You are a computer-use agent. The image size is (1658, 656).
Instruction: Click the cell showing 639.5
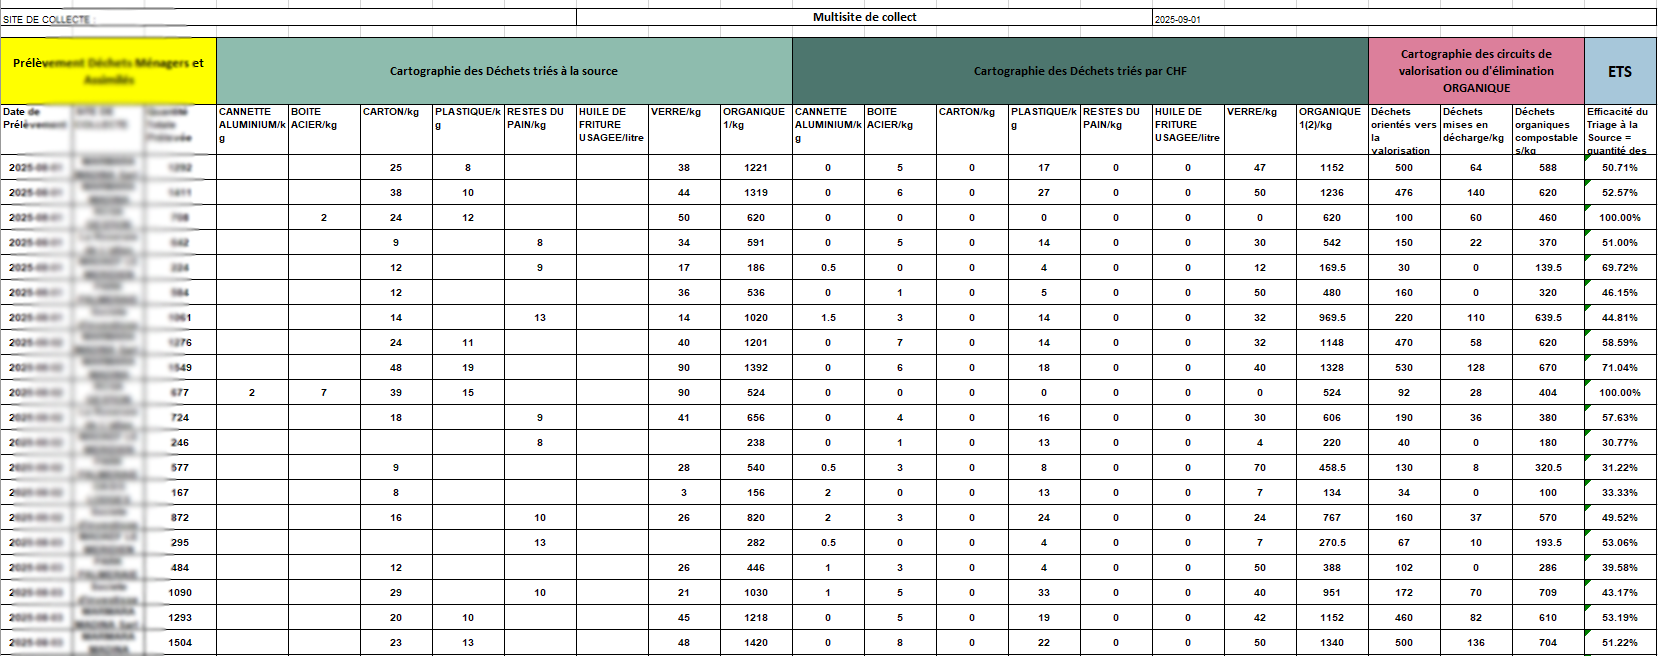[x=1547, y=317]
